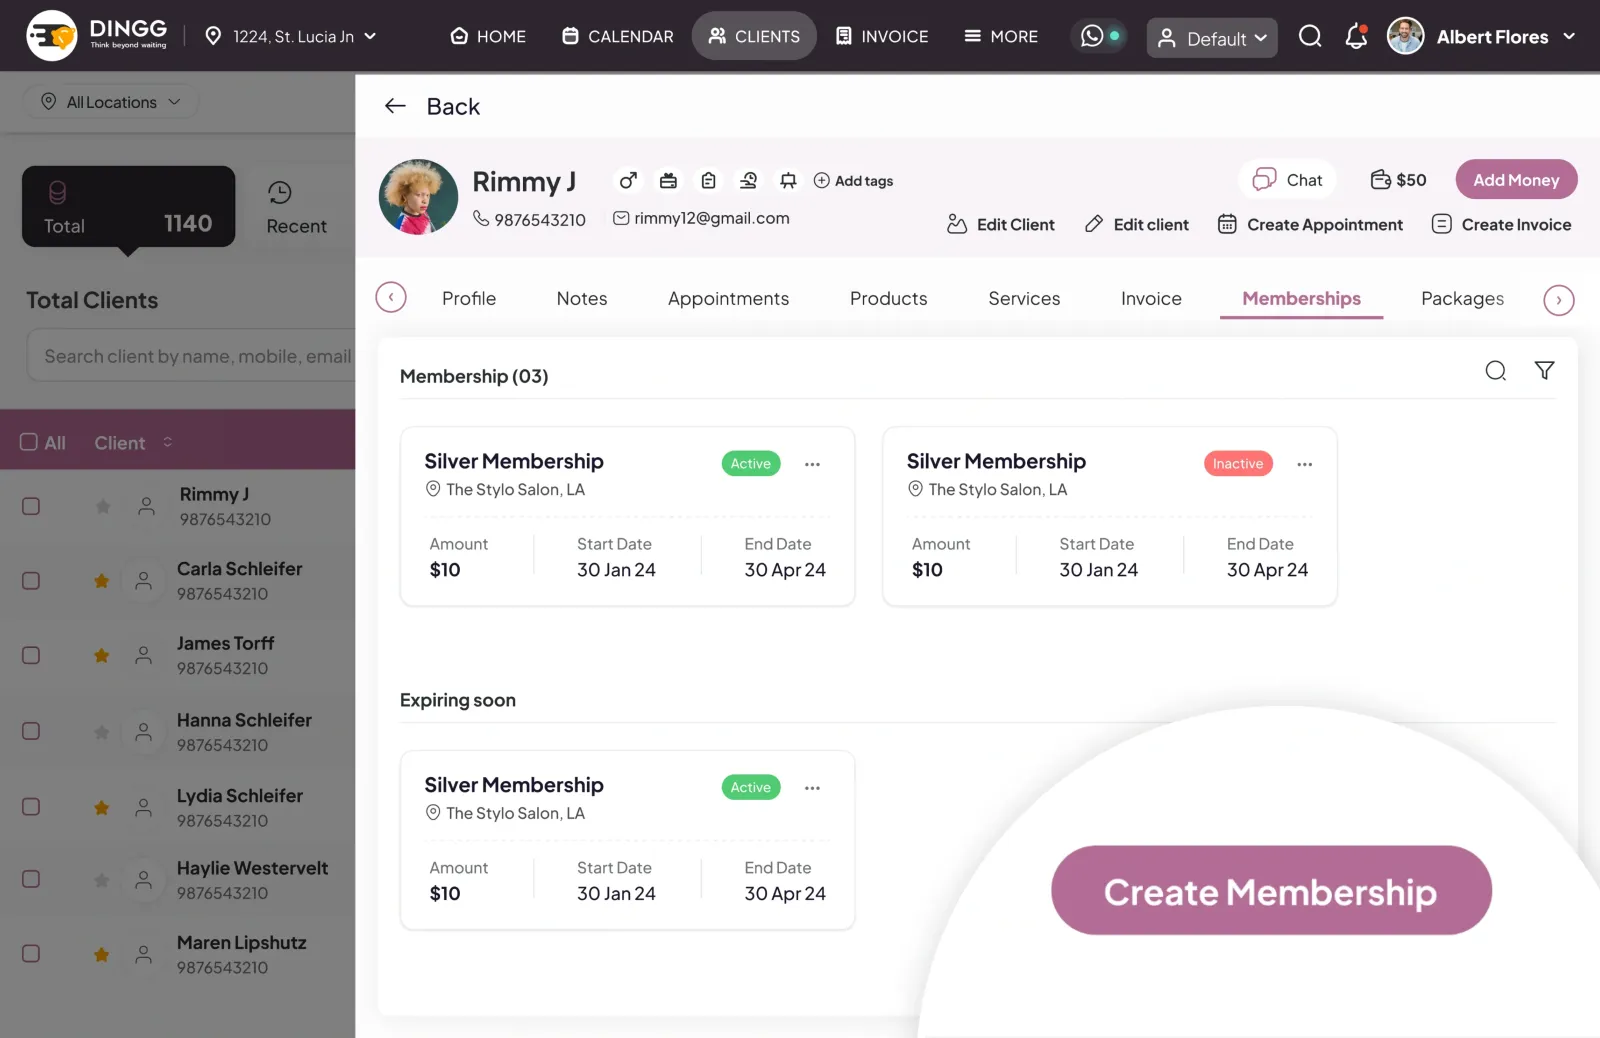Open the Default profile dropdown

pos(1212,38)
